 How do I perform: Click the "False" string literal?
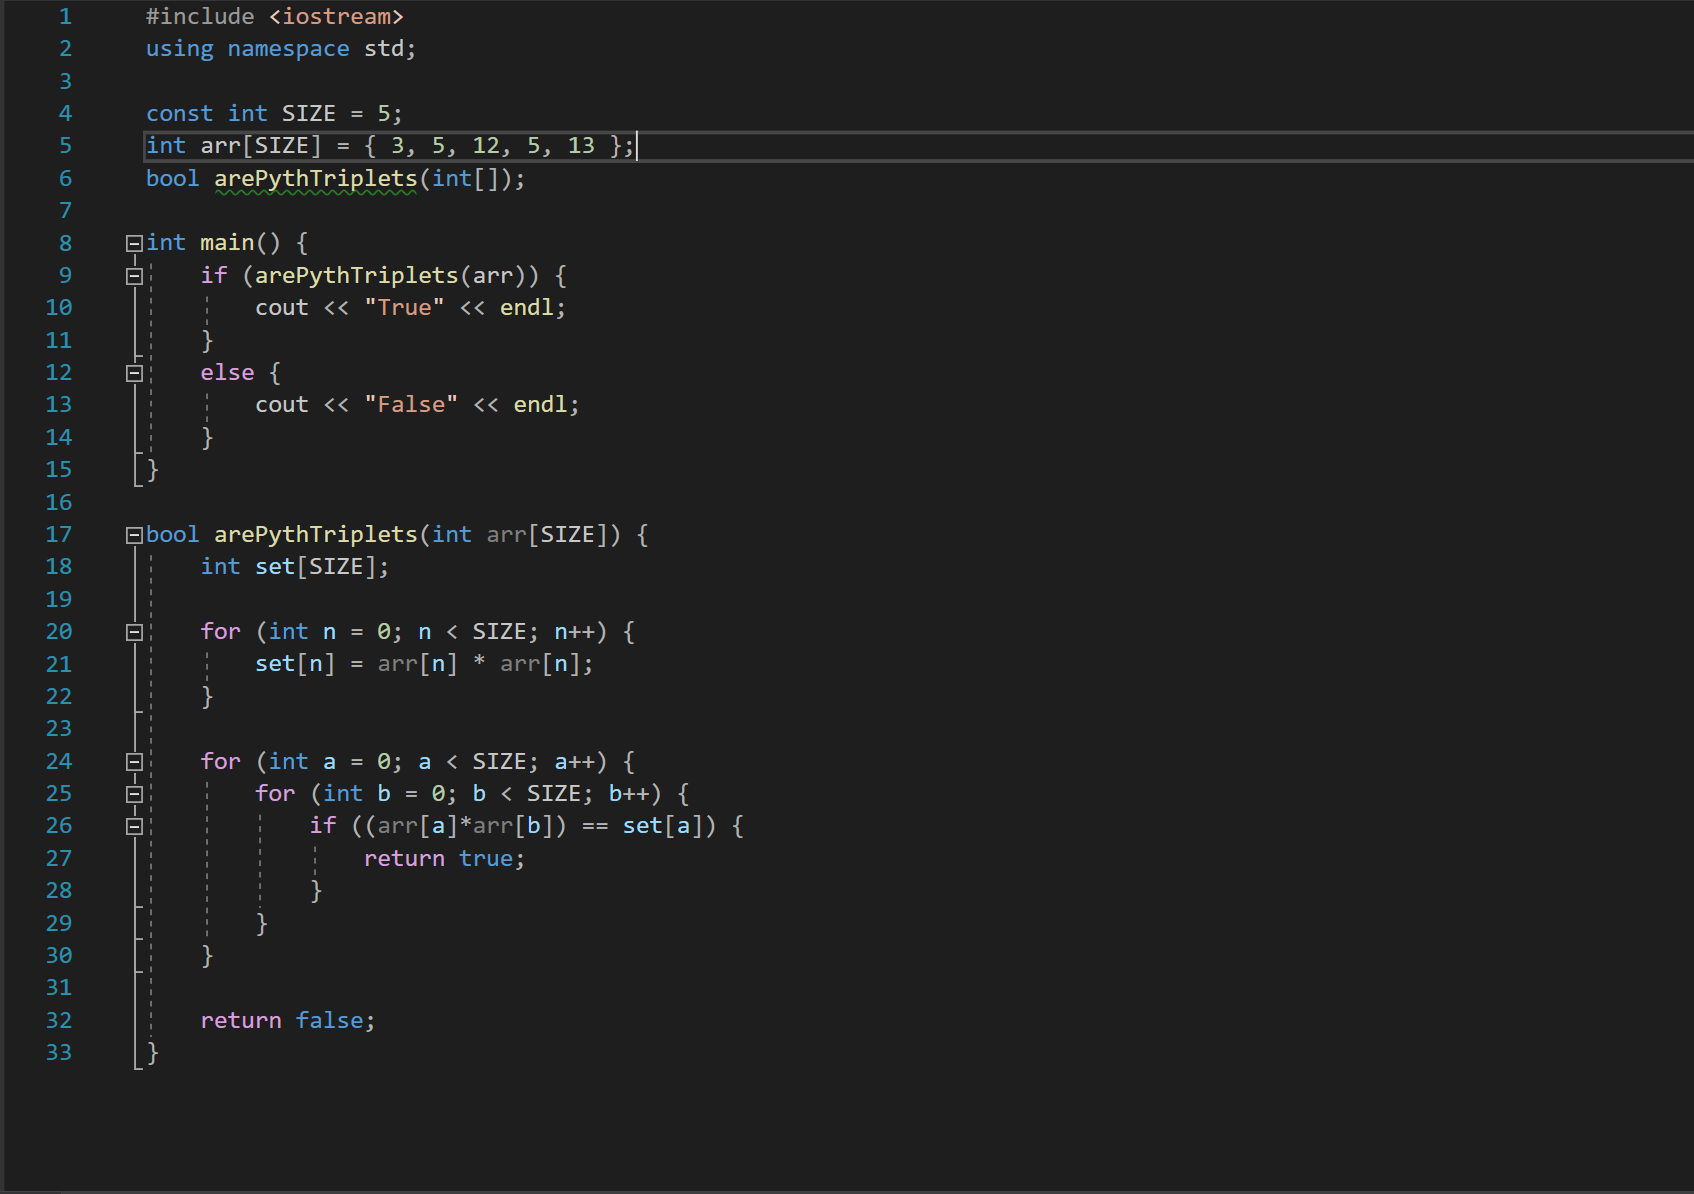411,405
